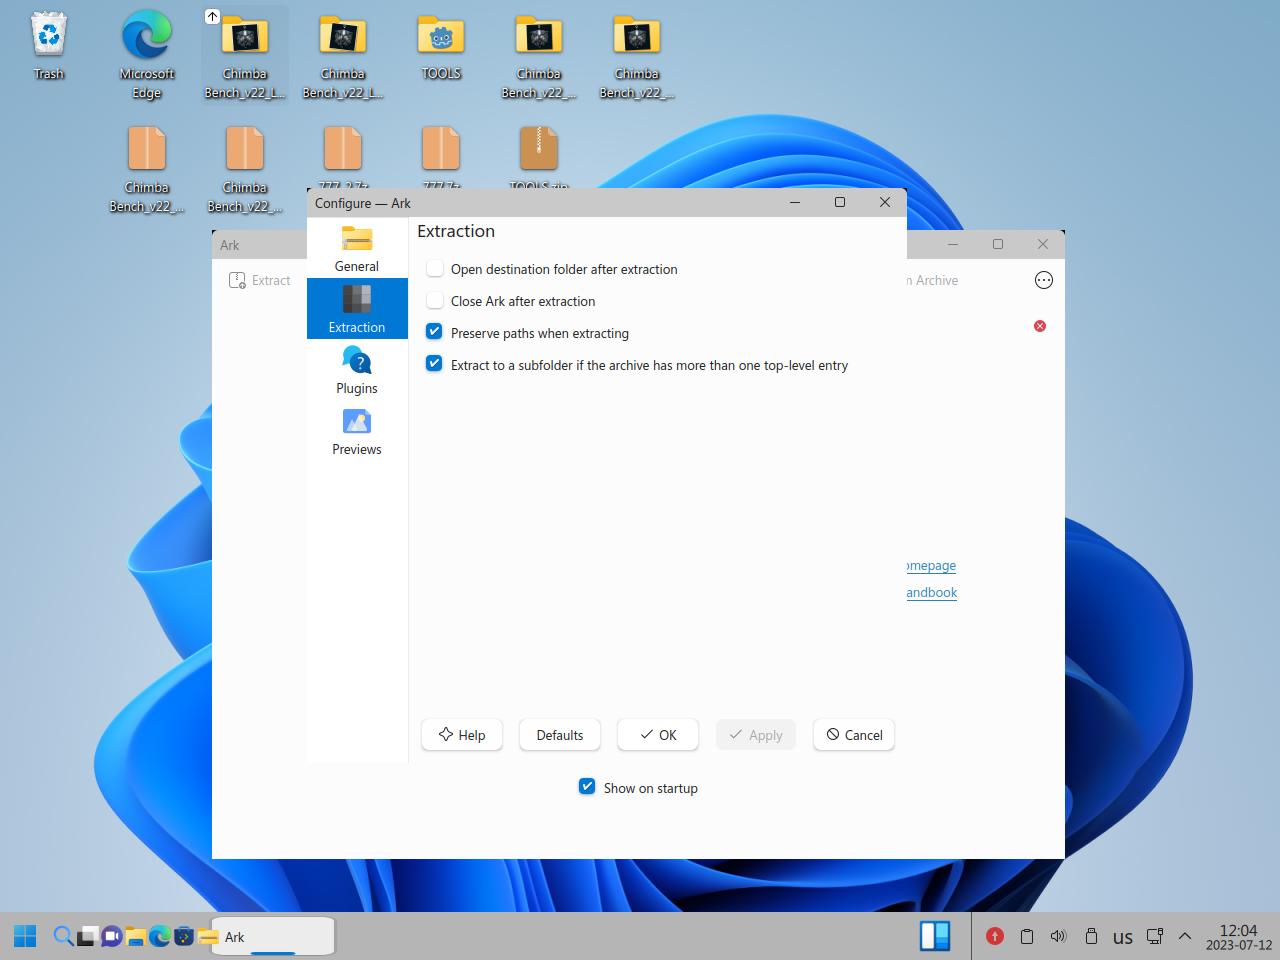Open the clipboard tray icon

tap(1027, 937)
